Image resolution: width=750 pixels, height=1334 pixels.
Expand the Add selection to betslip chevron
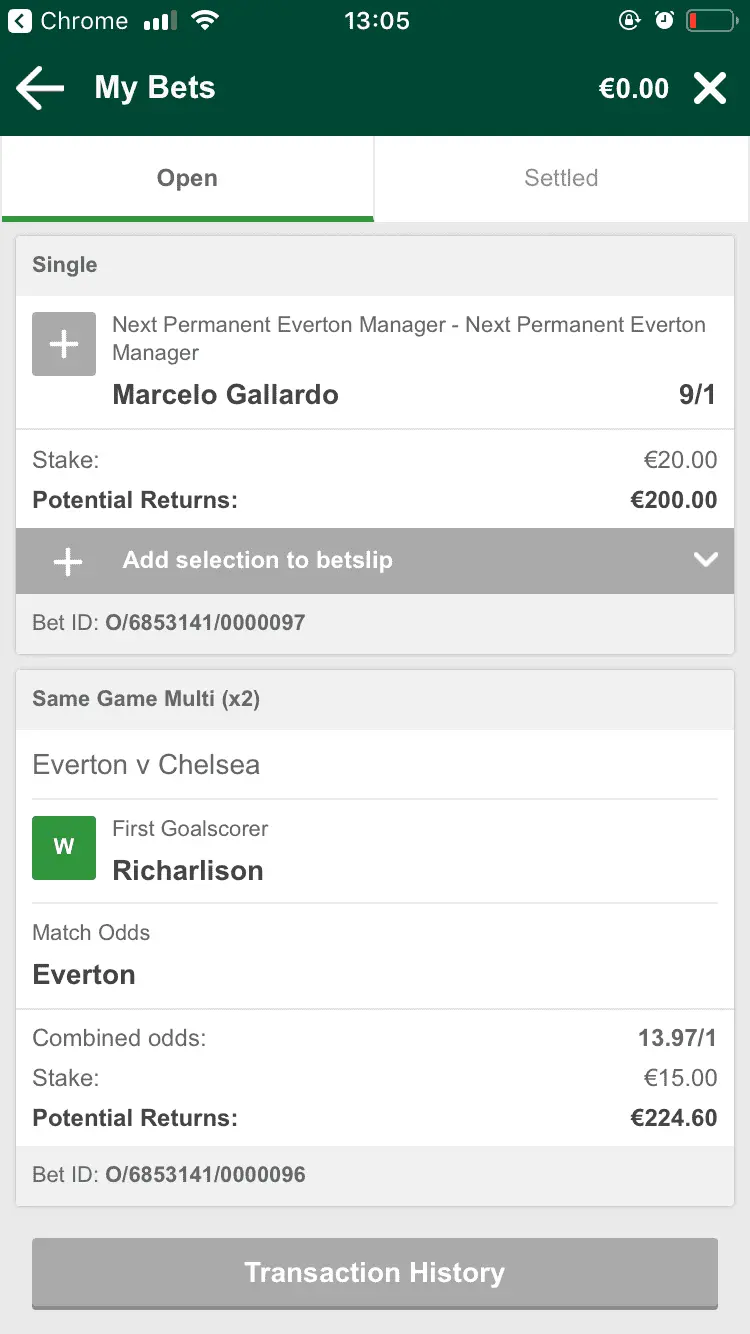(705, 560)
